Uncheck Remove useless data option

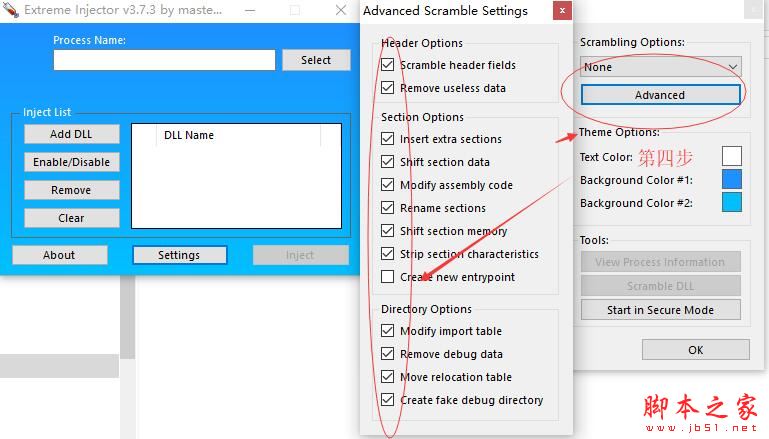tap(387, 88)
